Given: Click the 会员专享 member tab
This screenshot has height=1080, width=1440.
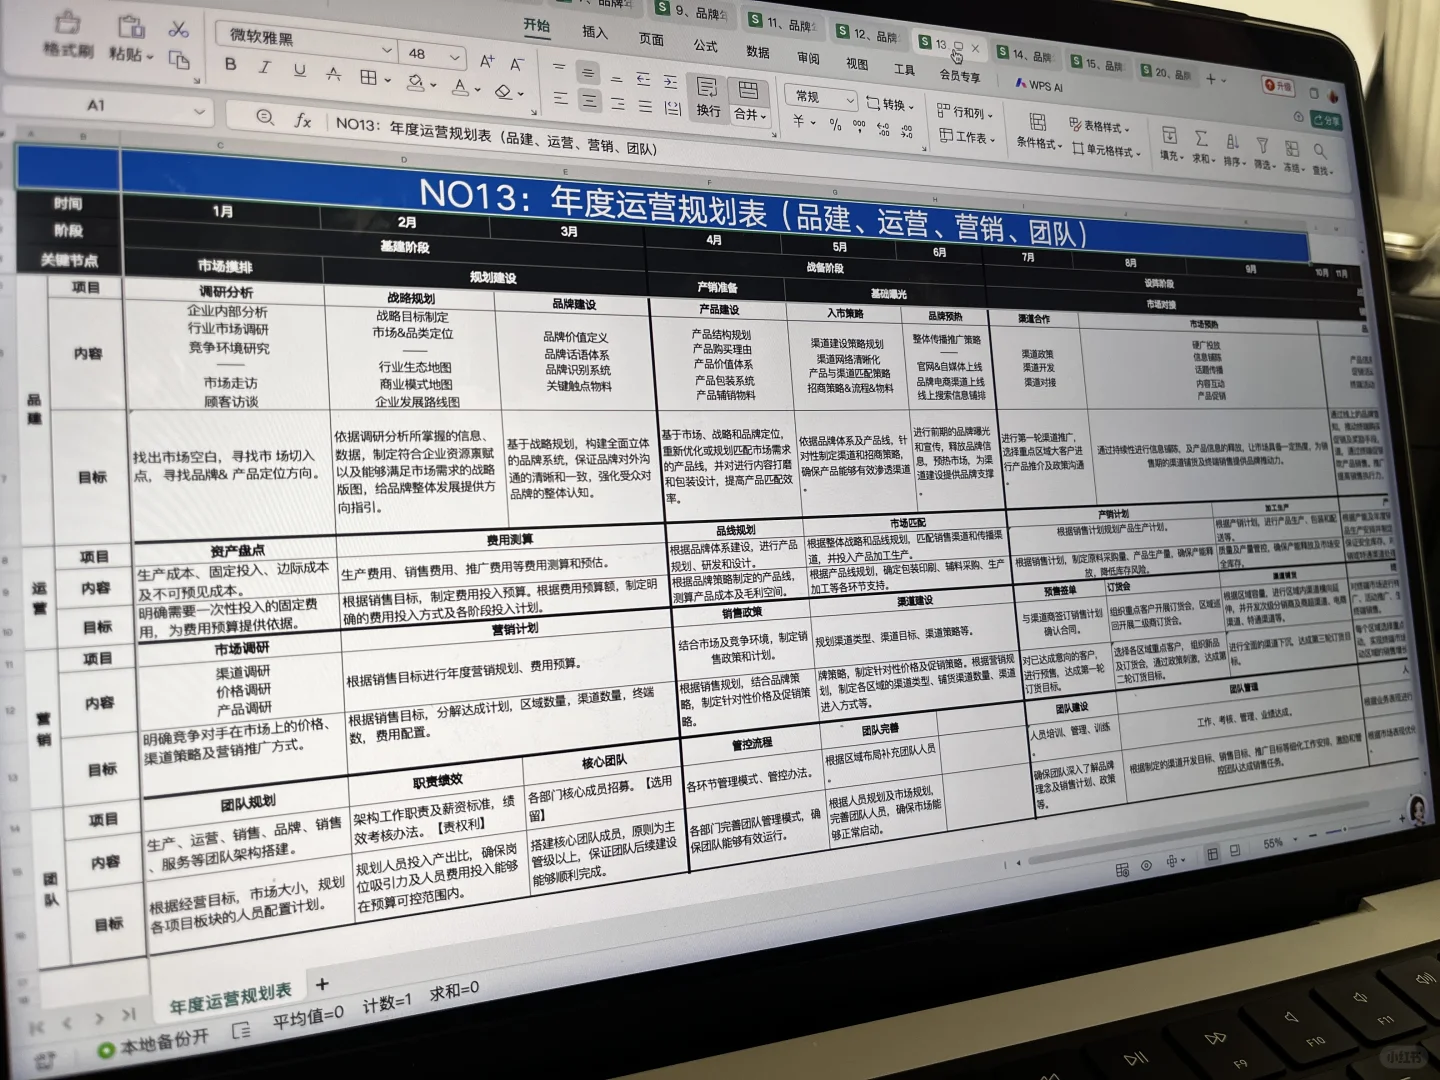Looking at the screenshot, I should (x=959, y=75).
